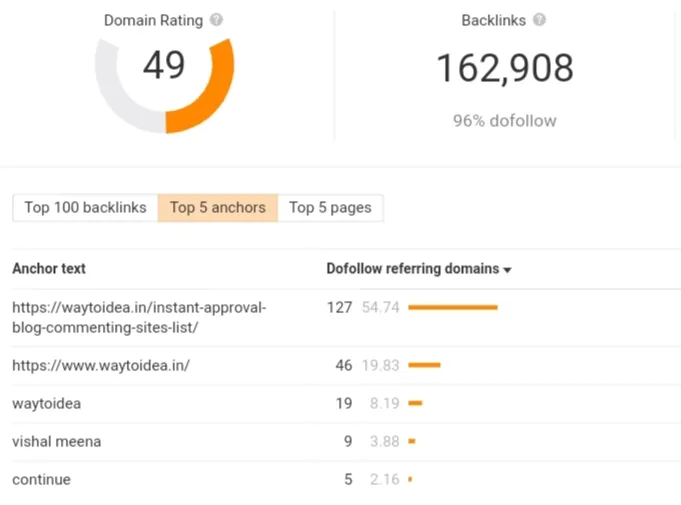Click the https://www.waytoidea.in/ anchor text

[101, 366]
